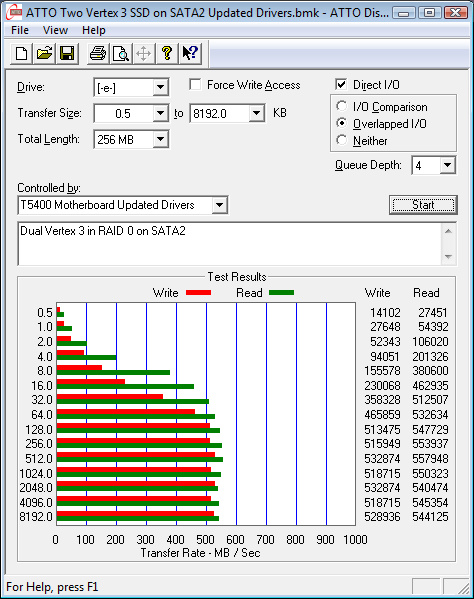Select the Overlapped I/O radio button
474x599 pixels.
(341, 123)
